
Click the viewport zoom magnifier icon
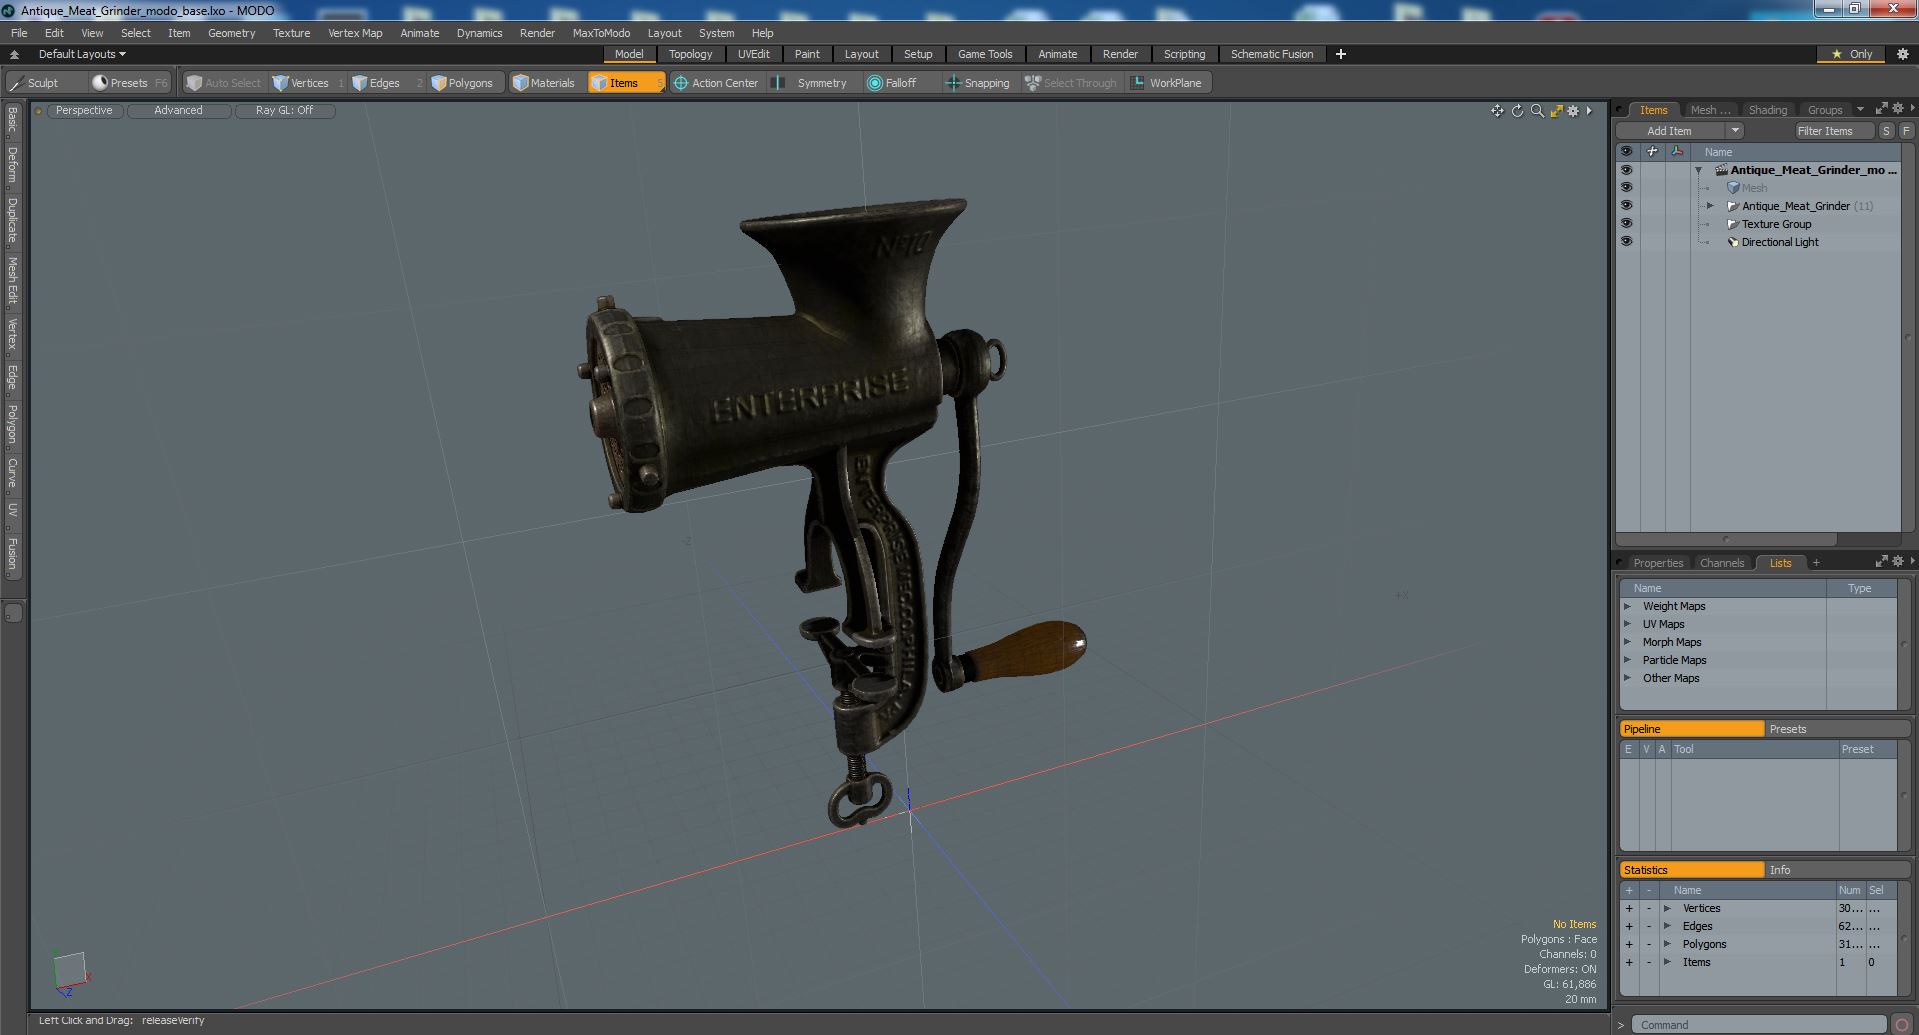pyautogui.click(x=1537, y=111)
